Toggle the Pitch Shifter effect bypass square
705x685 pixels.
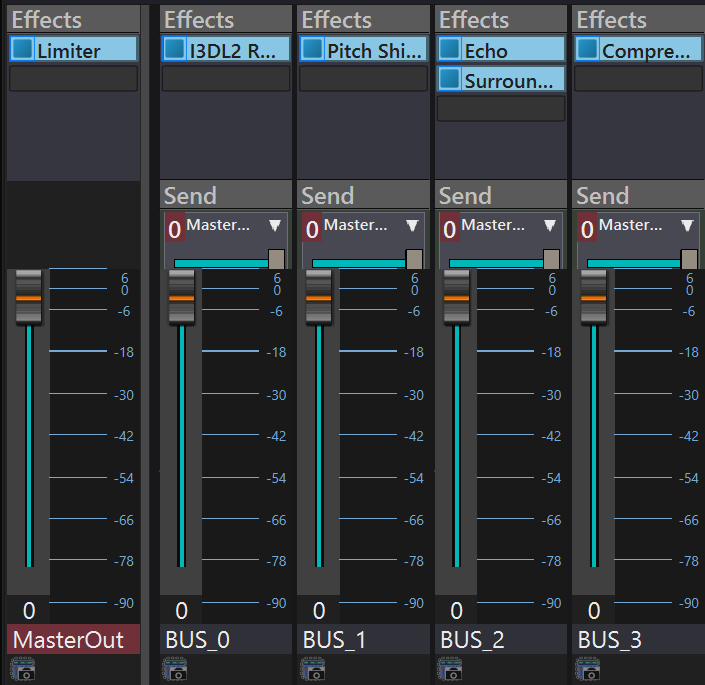point(312,49)
